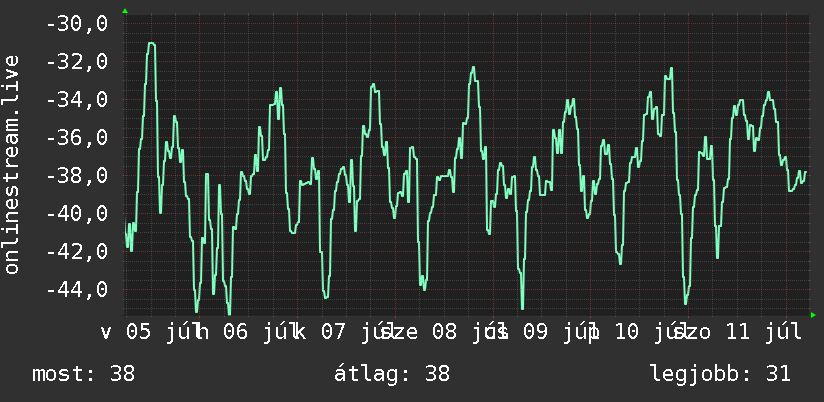Click the 'p 10 júl' date label
Screen dimensions: 824x402
pyautogui.click(x=640, y=332)
